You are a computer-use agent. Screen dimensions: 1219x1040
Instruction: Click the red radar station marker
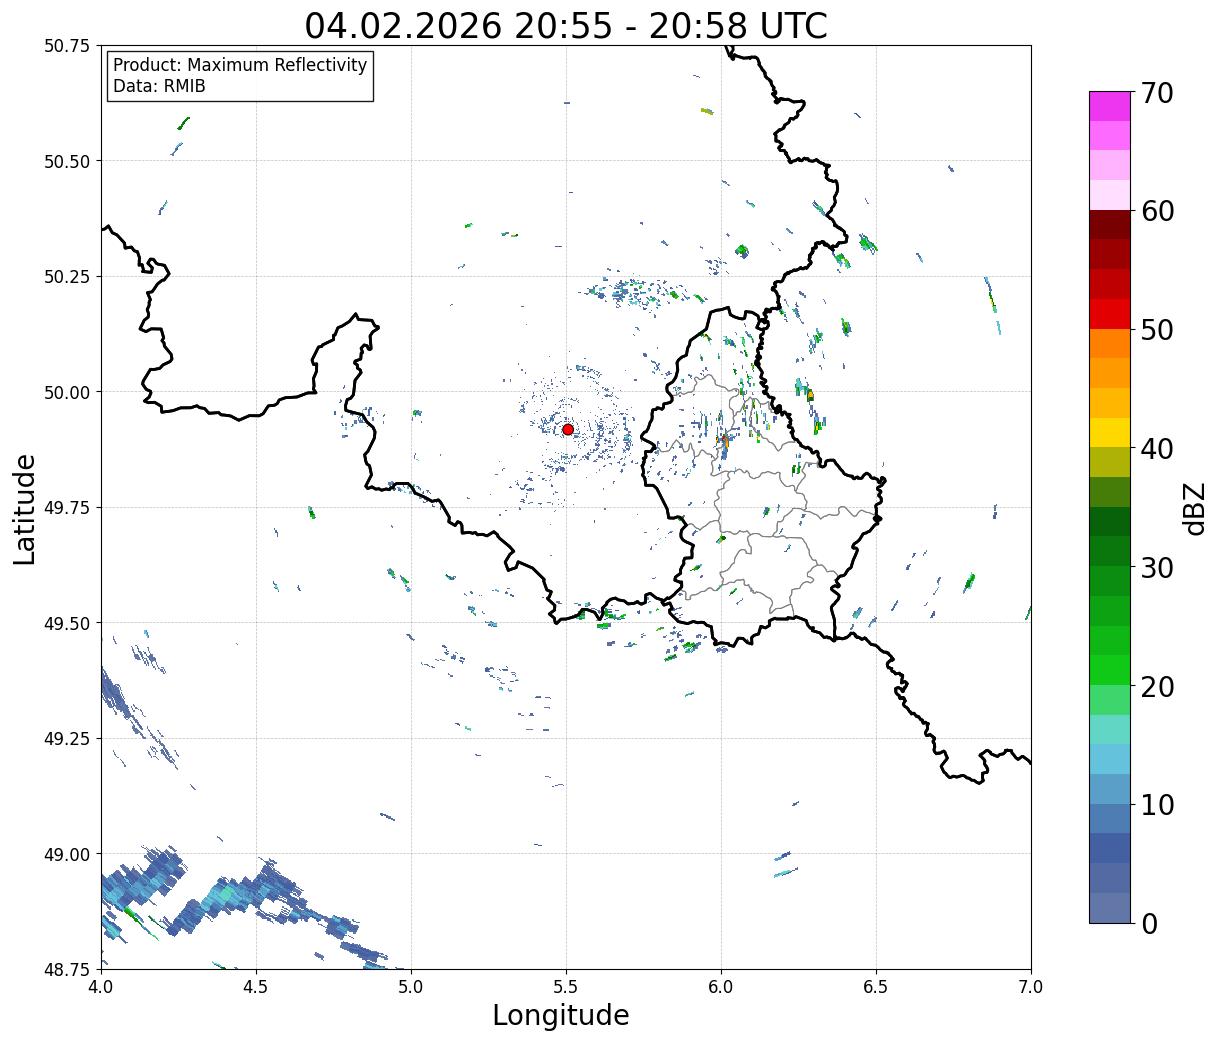coord(568,429)
